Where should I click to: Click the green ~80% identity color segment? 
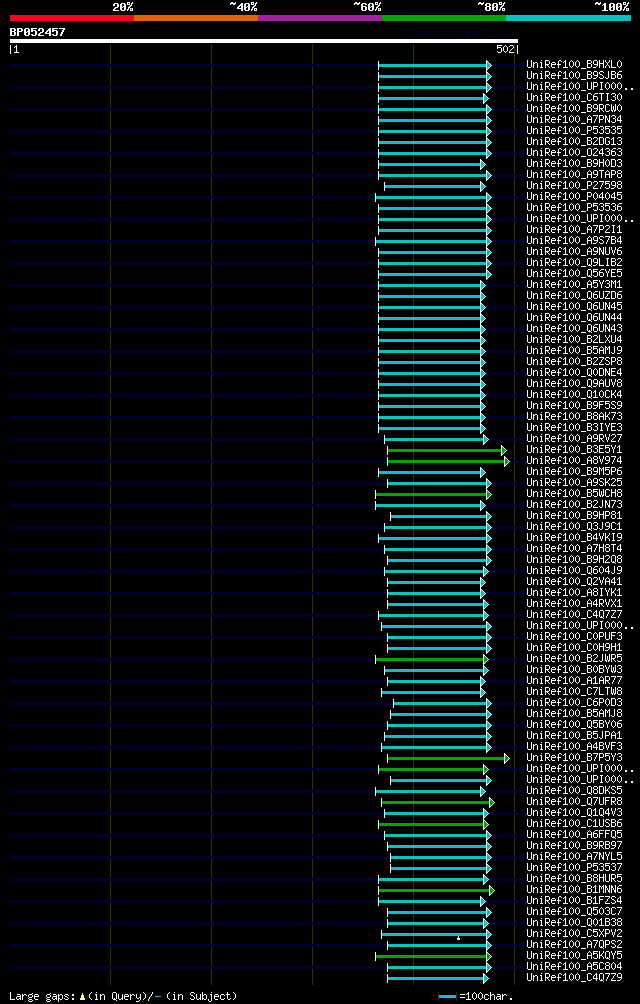444,18
